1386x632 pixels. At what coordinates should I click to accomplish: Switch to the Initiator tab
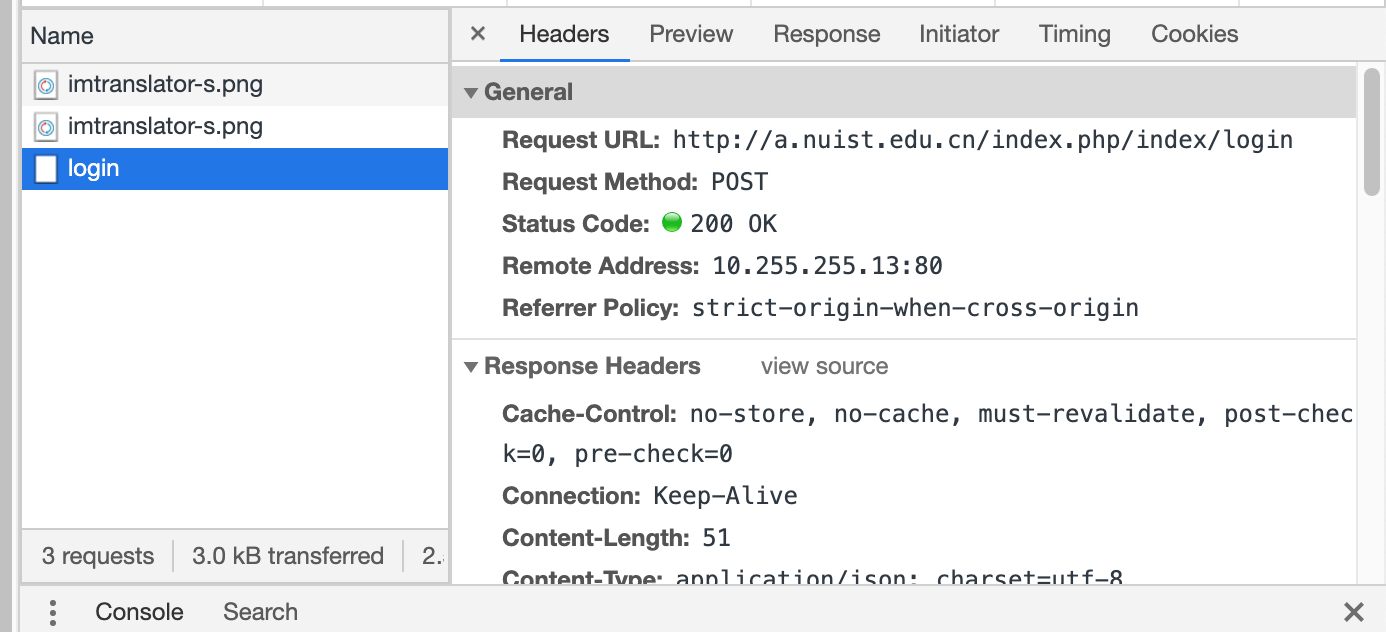click(959, 34)
